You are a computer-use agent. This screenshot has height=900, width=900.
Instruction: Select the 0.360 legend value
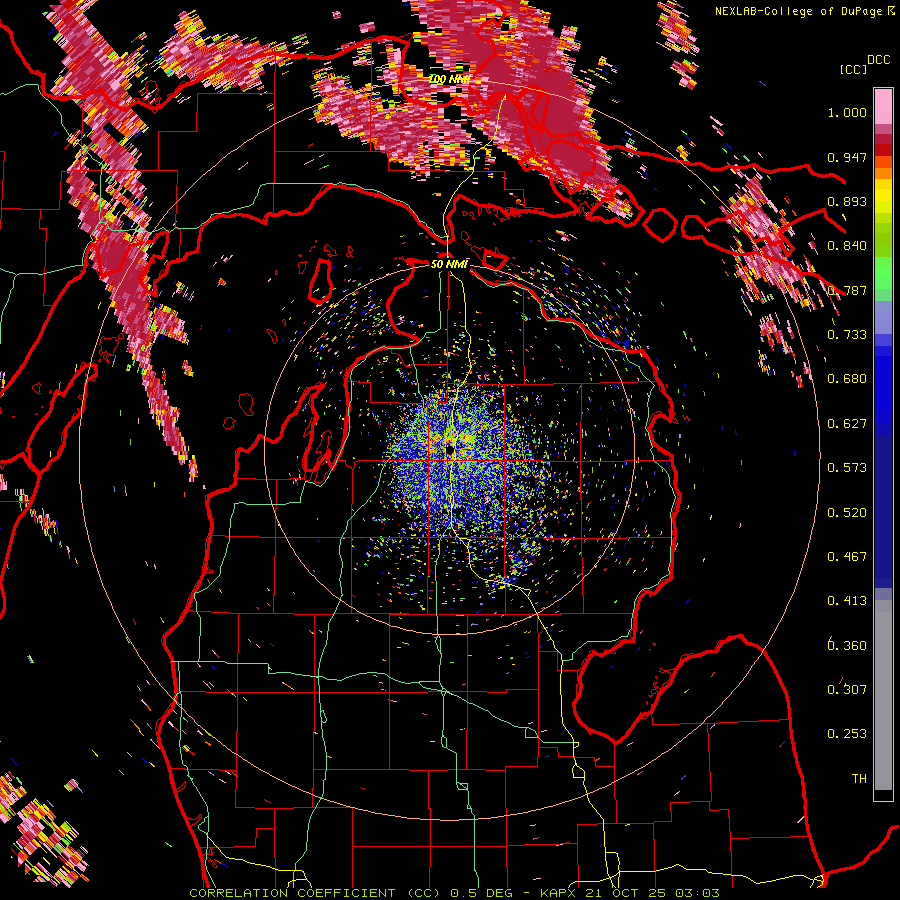847,646
